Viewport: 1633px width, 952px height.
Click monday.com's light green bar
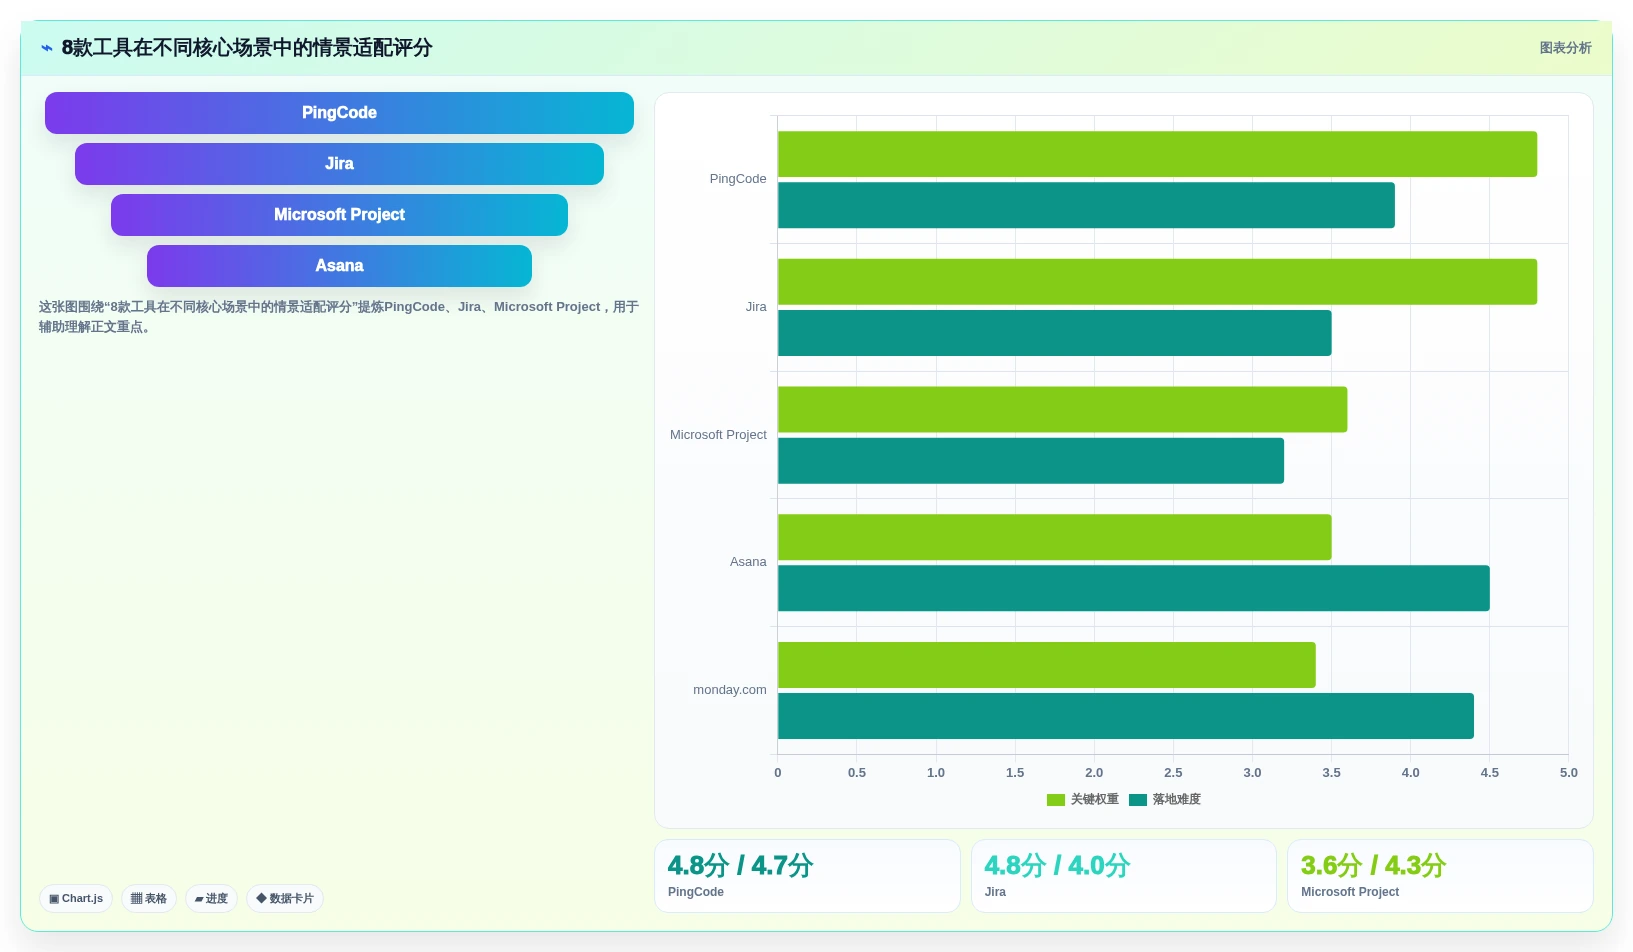1047,665
